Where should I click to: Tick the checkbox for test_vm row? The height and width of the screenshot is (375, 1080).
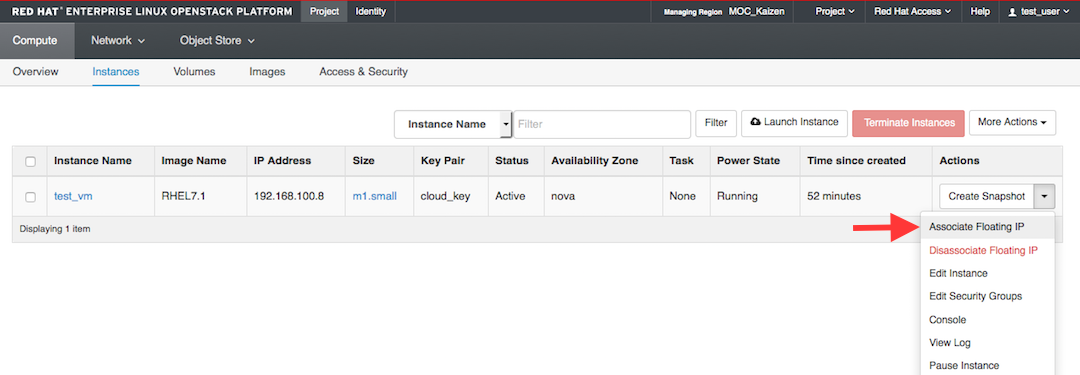(30, 196)
